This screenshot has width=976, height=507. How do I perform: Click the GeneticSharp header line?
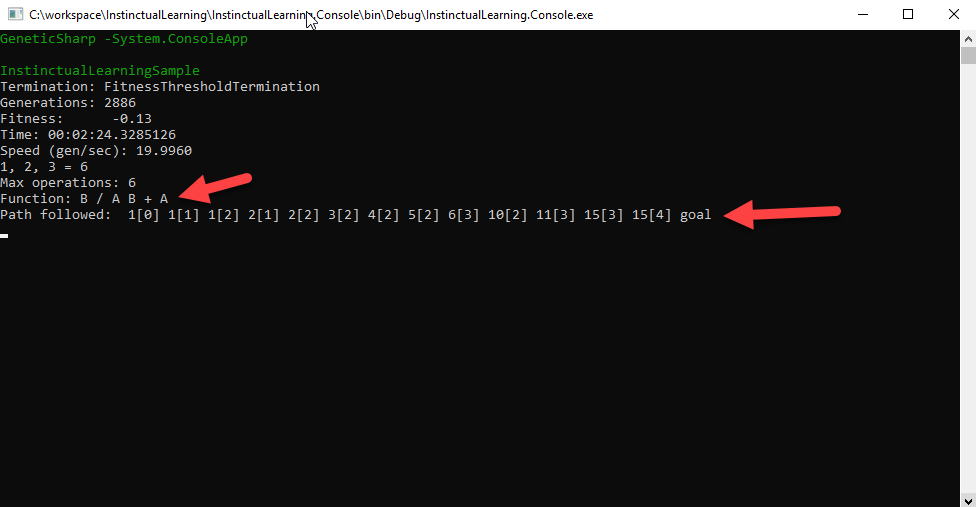click(x=124, y=39)
